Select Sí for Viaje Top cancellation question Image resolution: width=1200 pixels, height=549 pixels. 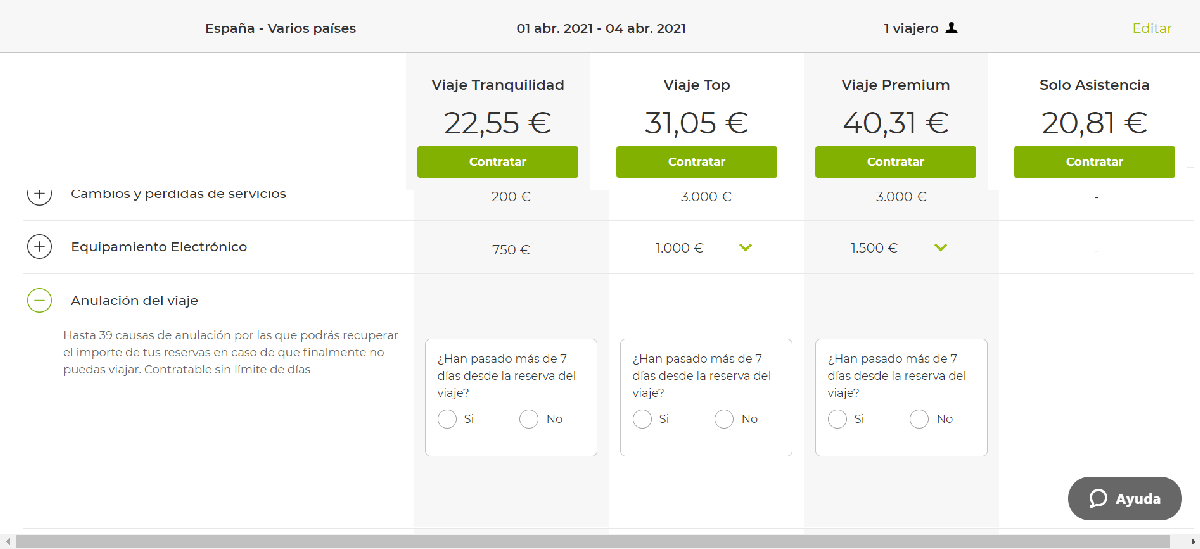coord(643,419)
